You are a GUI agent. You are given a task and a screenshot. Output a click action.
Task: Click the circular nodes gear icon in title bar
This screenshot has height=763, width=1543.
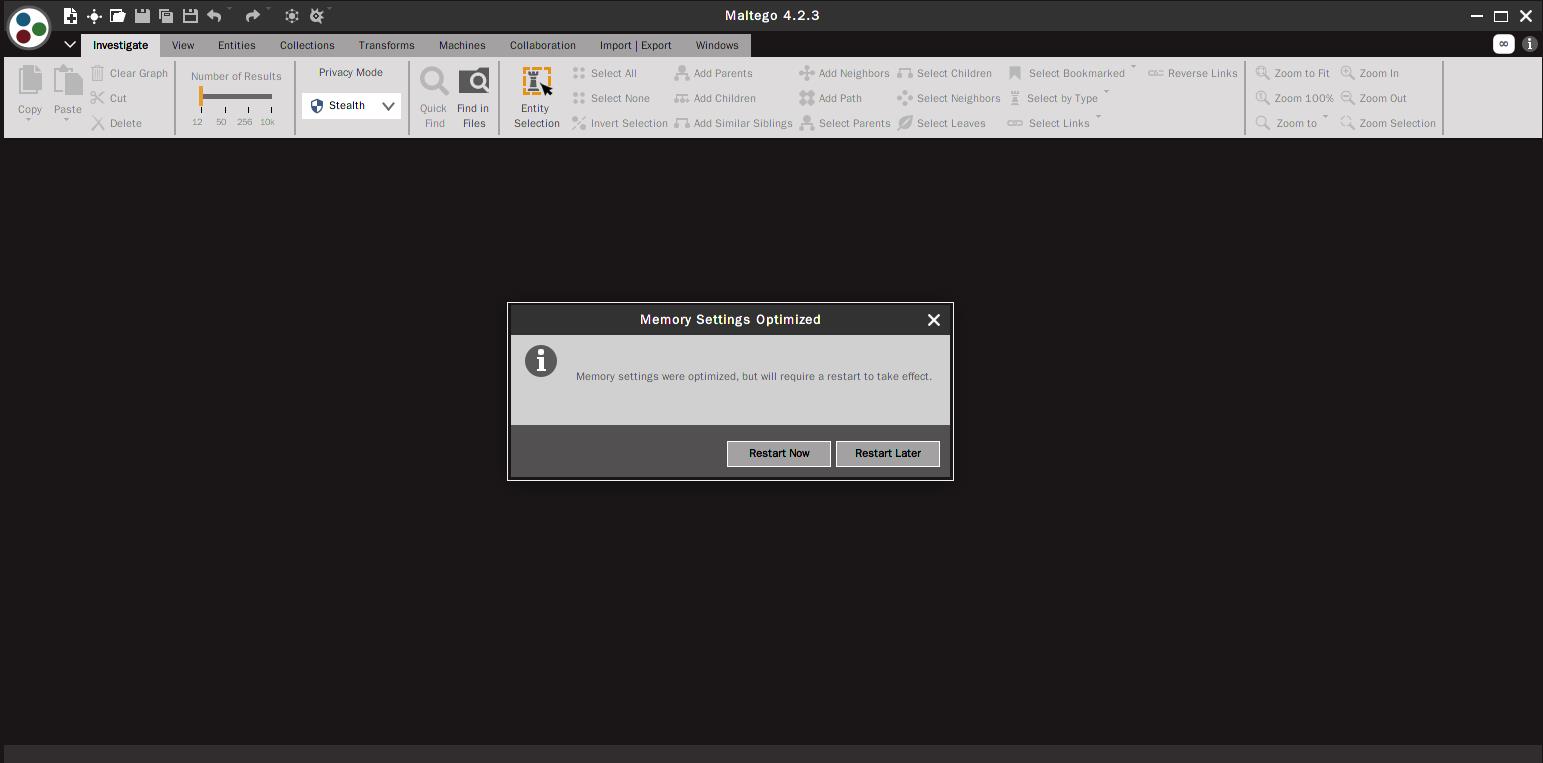(x=292, y=16)
